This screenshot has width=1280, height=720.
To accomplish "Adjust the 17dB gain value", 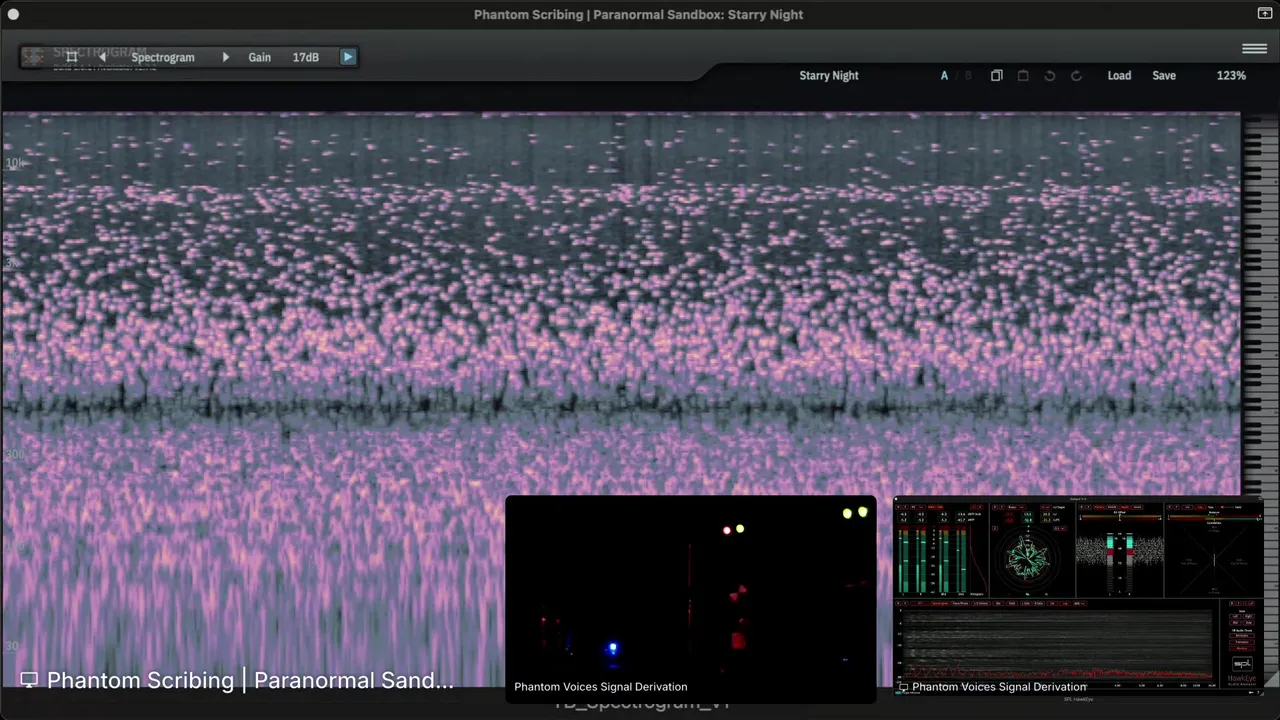I will tap(306, 57).
